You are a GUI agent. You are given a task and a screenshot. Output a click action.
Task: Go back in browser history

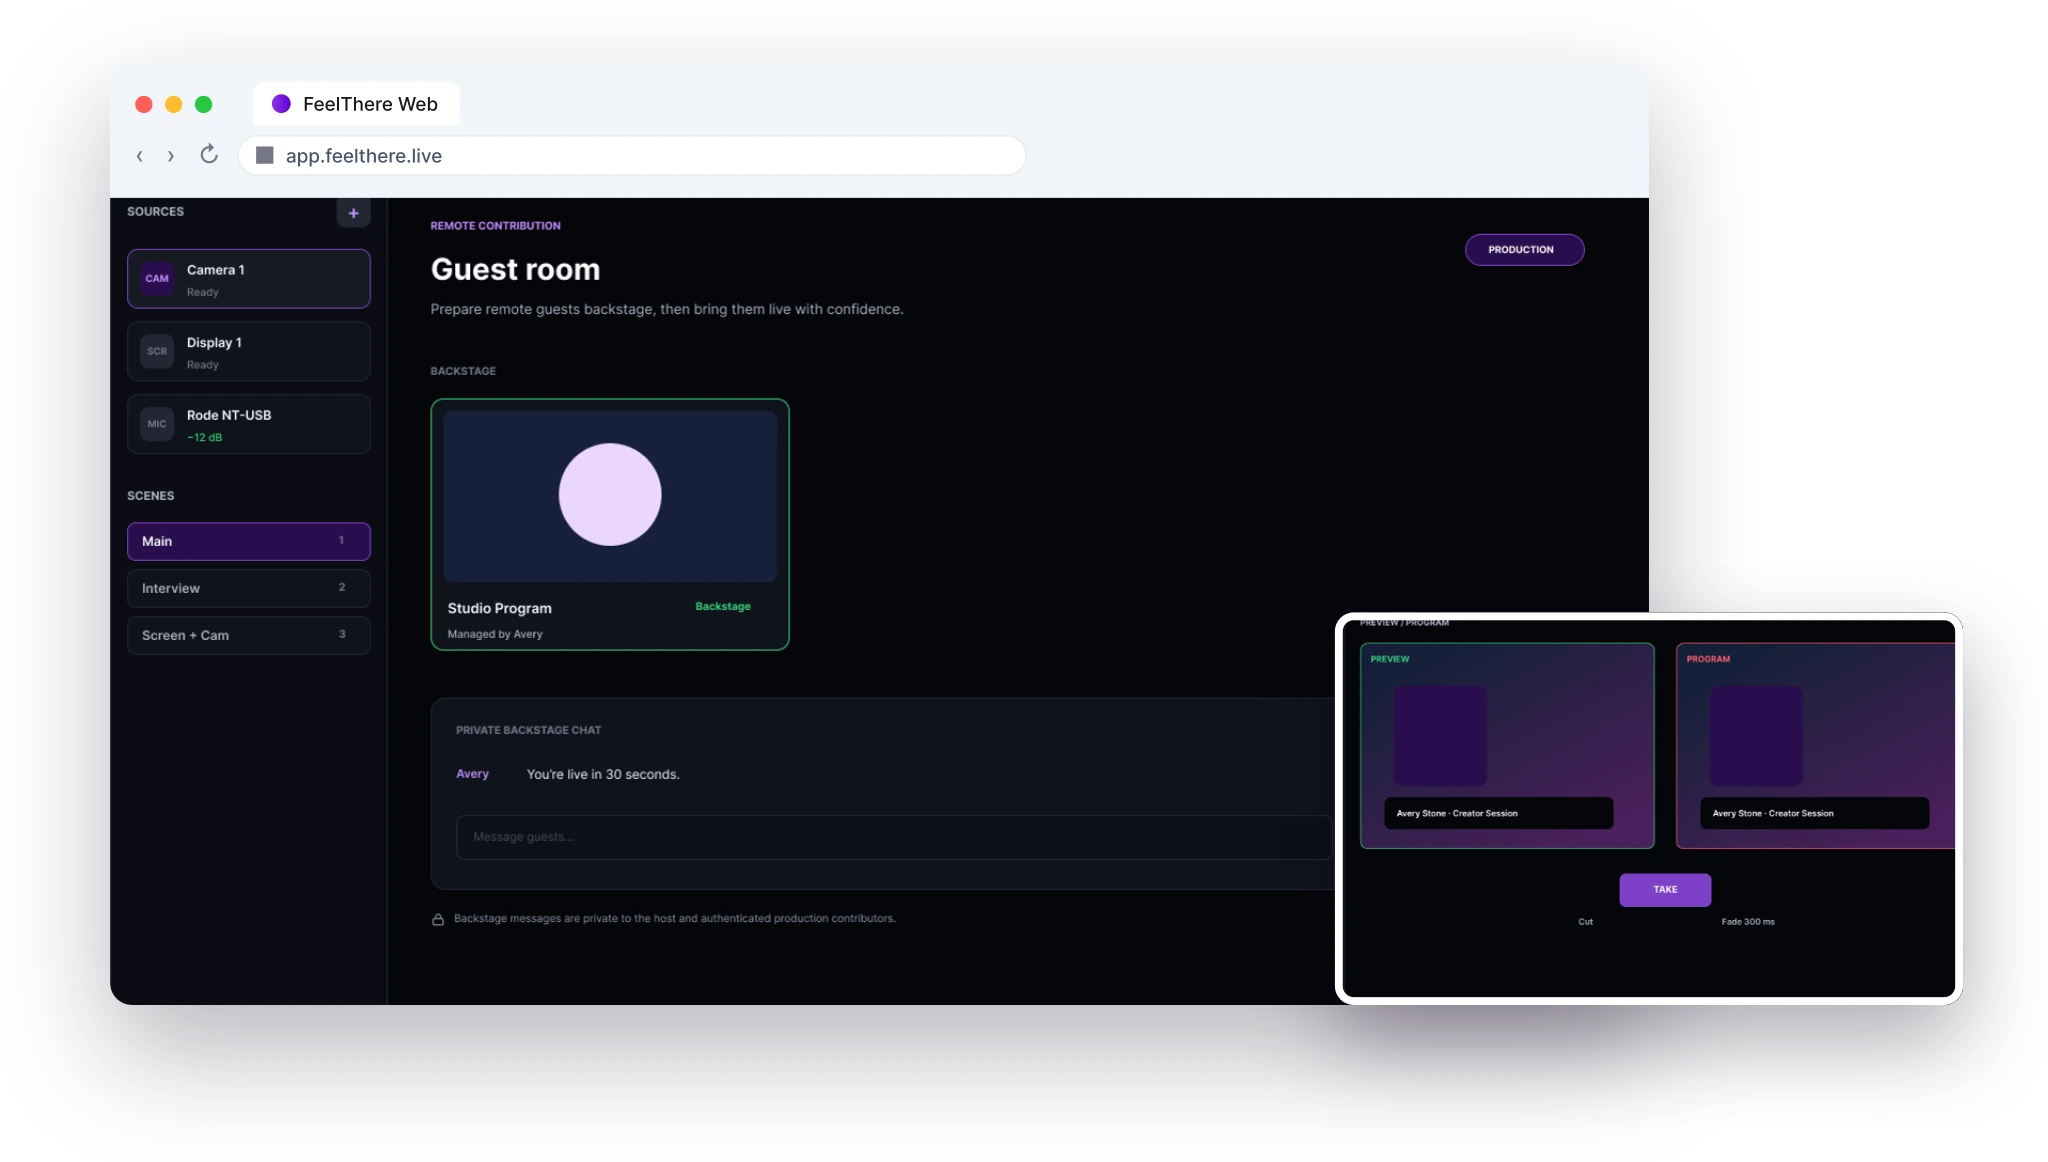[140, 156]
